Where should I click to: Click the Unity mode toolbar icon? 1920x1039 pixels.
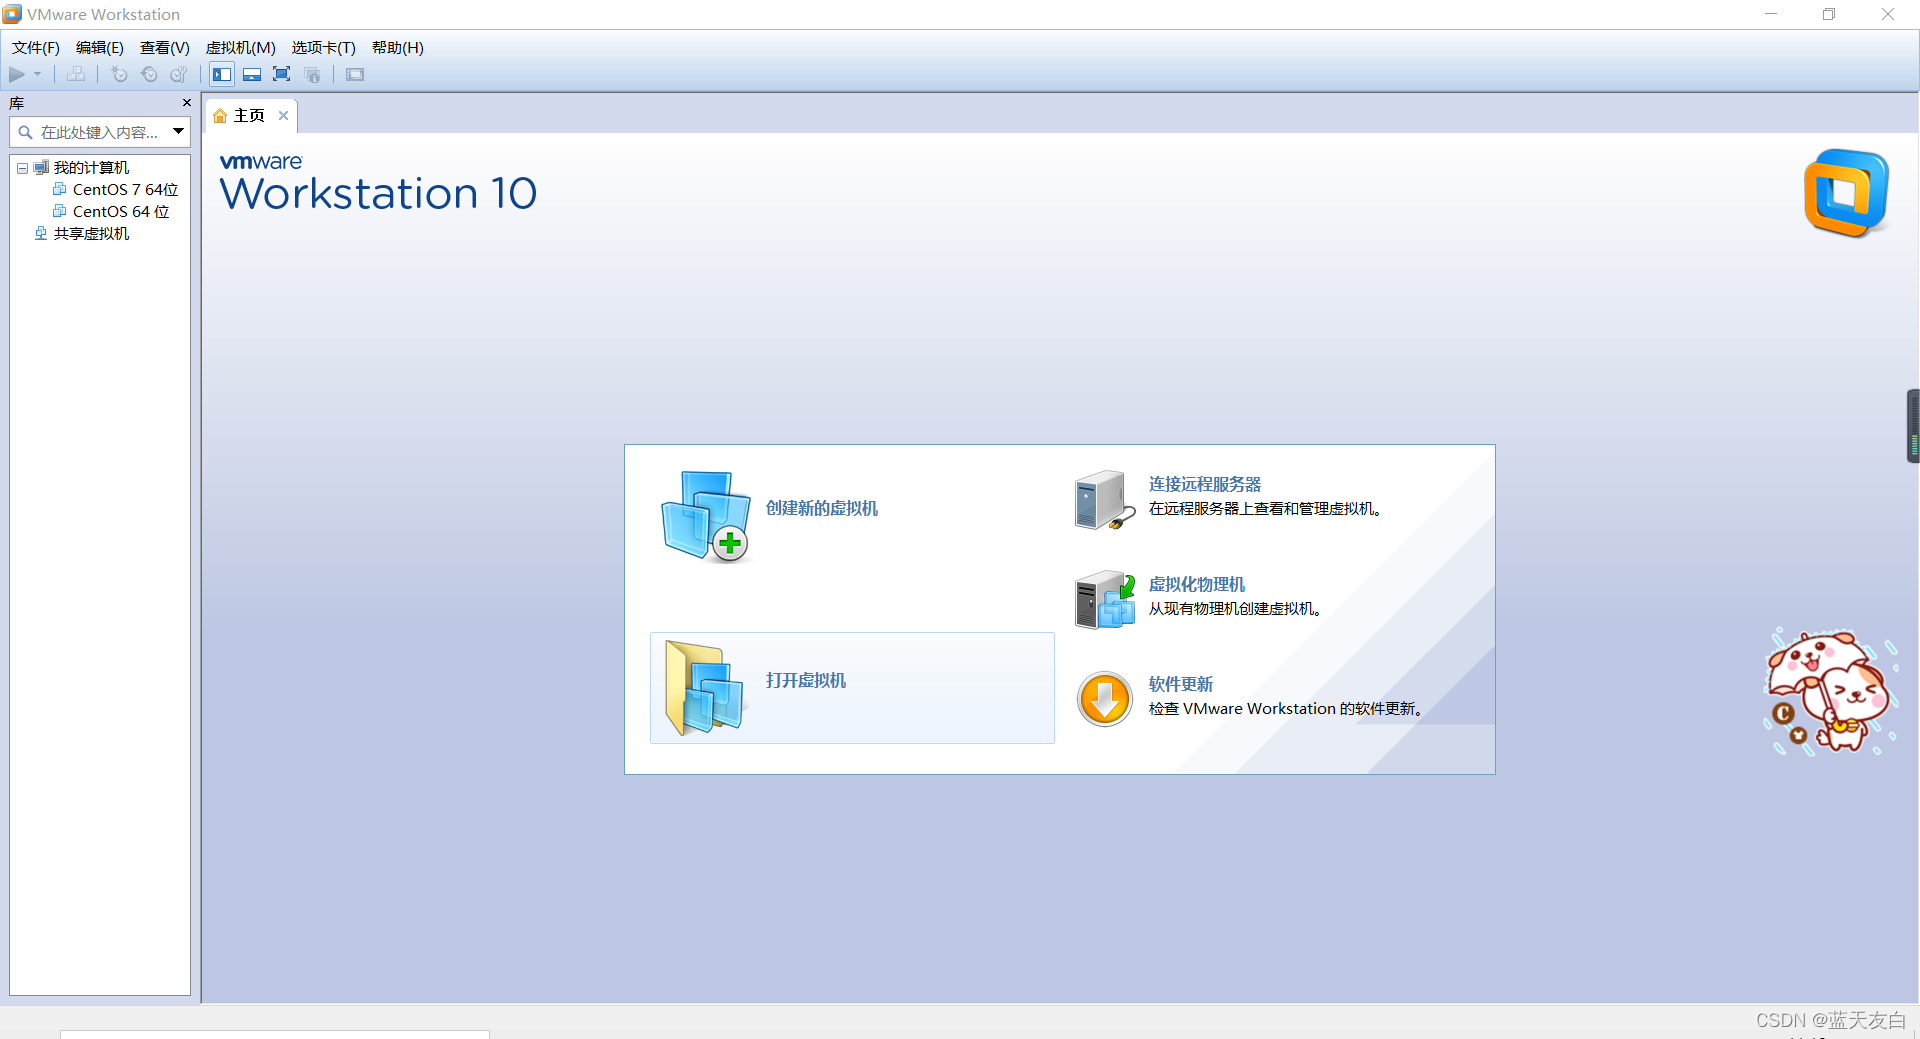[x=312, y=75]
